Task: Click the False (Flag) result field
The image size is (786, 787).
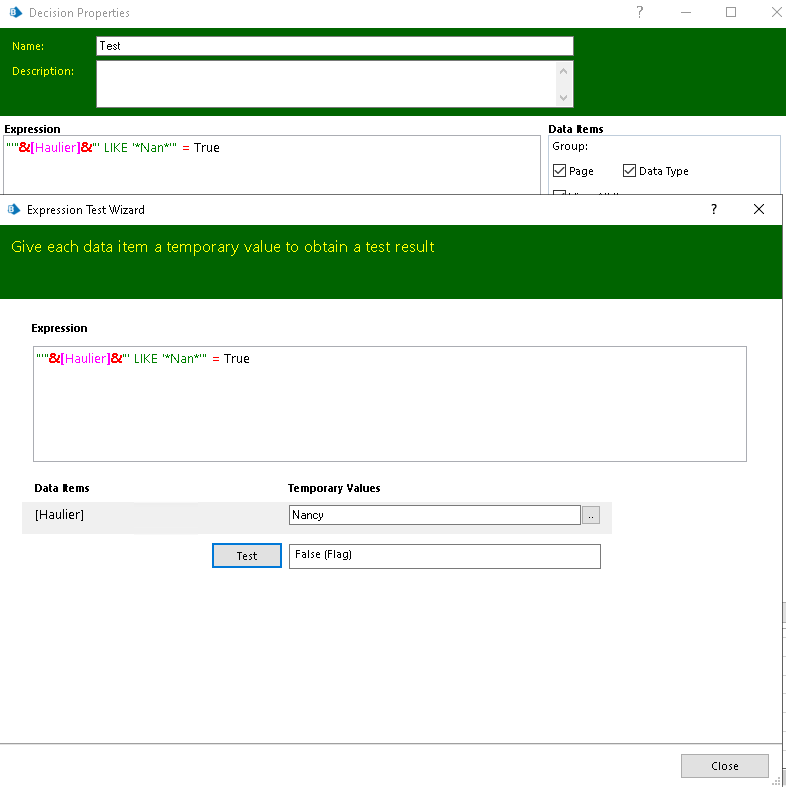Action: 444,556
